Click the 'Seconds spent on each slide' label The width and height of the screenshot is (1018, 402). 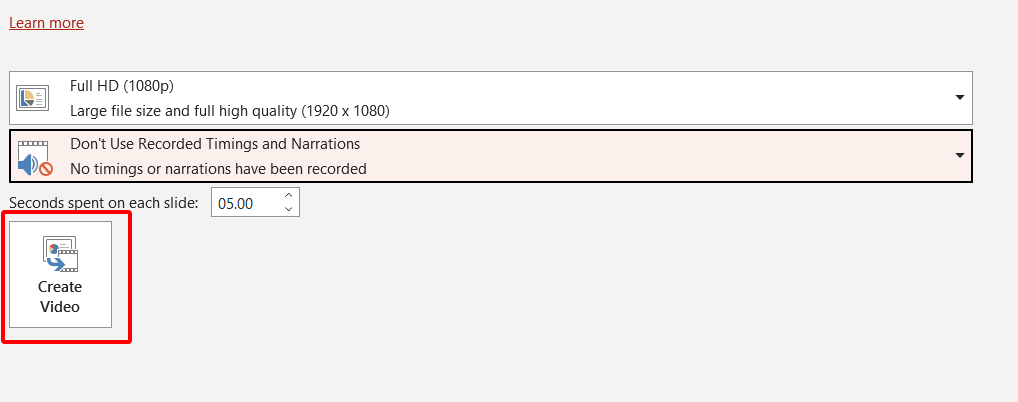[x=104, y=203]
